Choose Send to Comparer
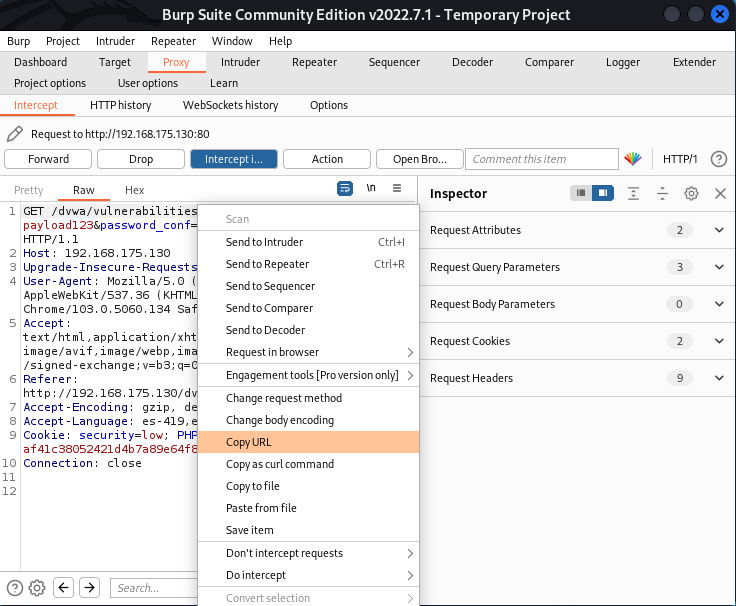 [308, 308]
